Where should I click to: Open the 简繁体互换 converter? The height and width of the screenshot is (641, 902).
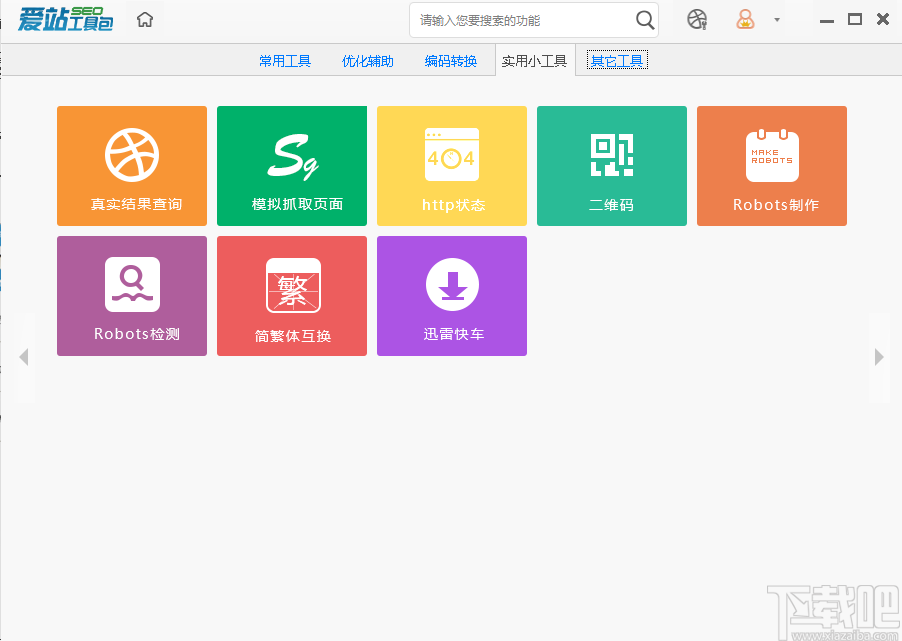(x=291, y=295)
